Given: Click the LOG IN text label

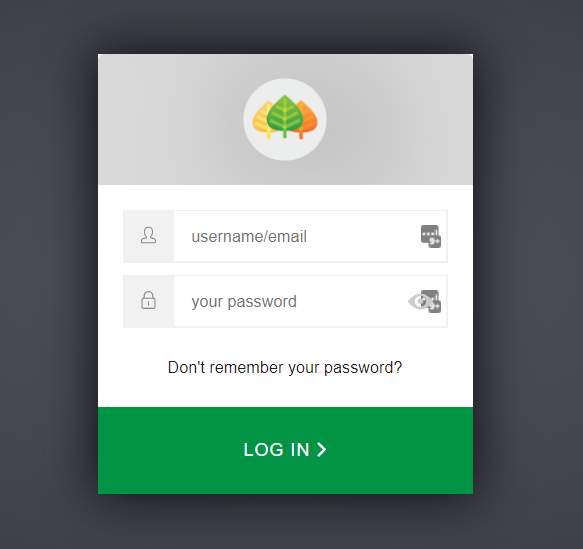Looking at the screenshot, I should (276, 450).
